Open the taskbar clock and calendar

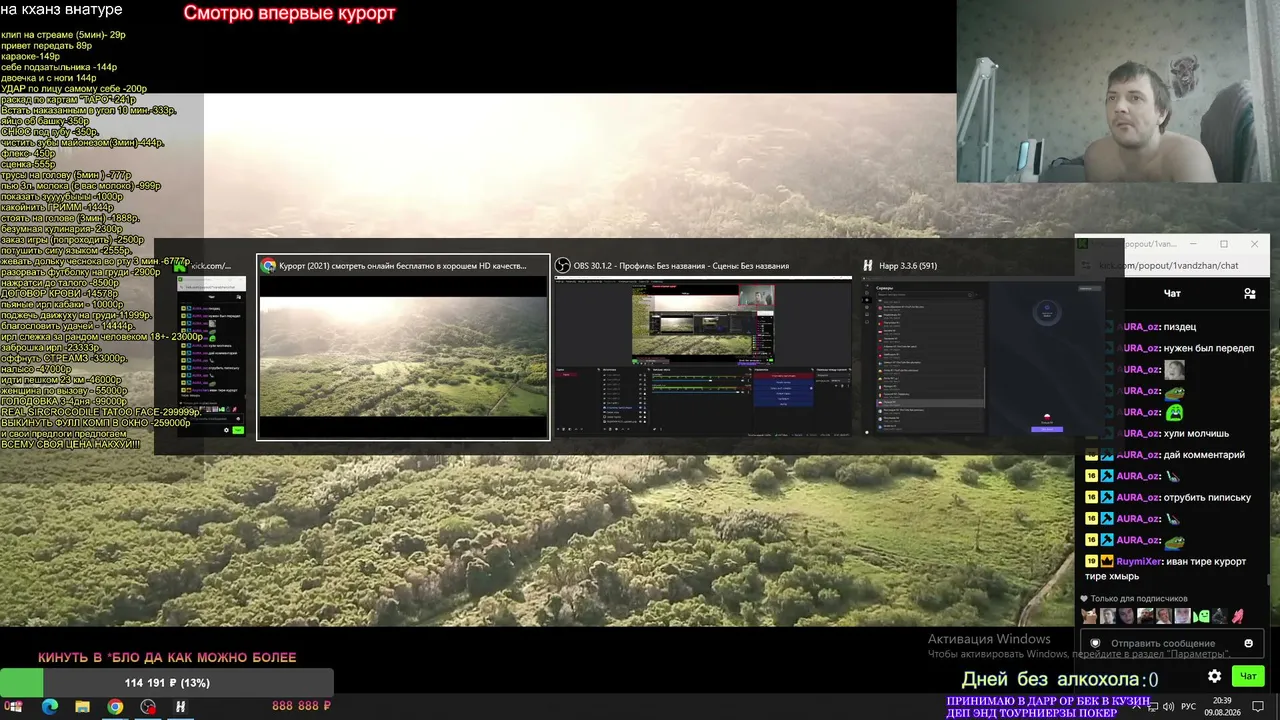pos(1222,706)
